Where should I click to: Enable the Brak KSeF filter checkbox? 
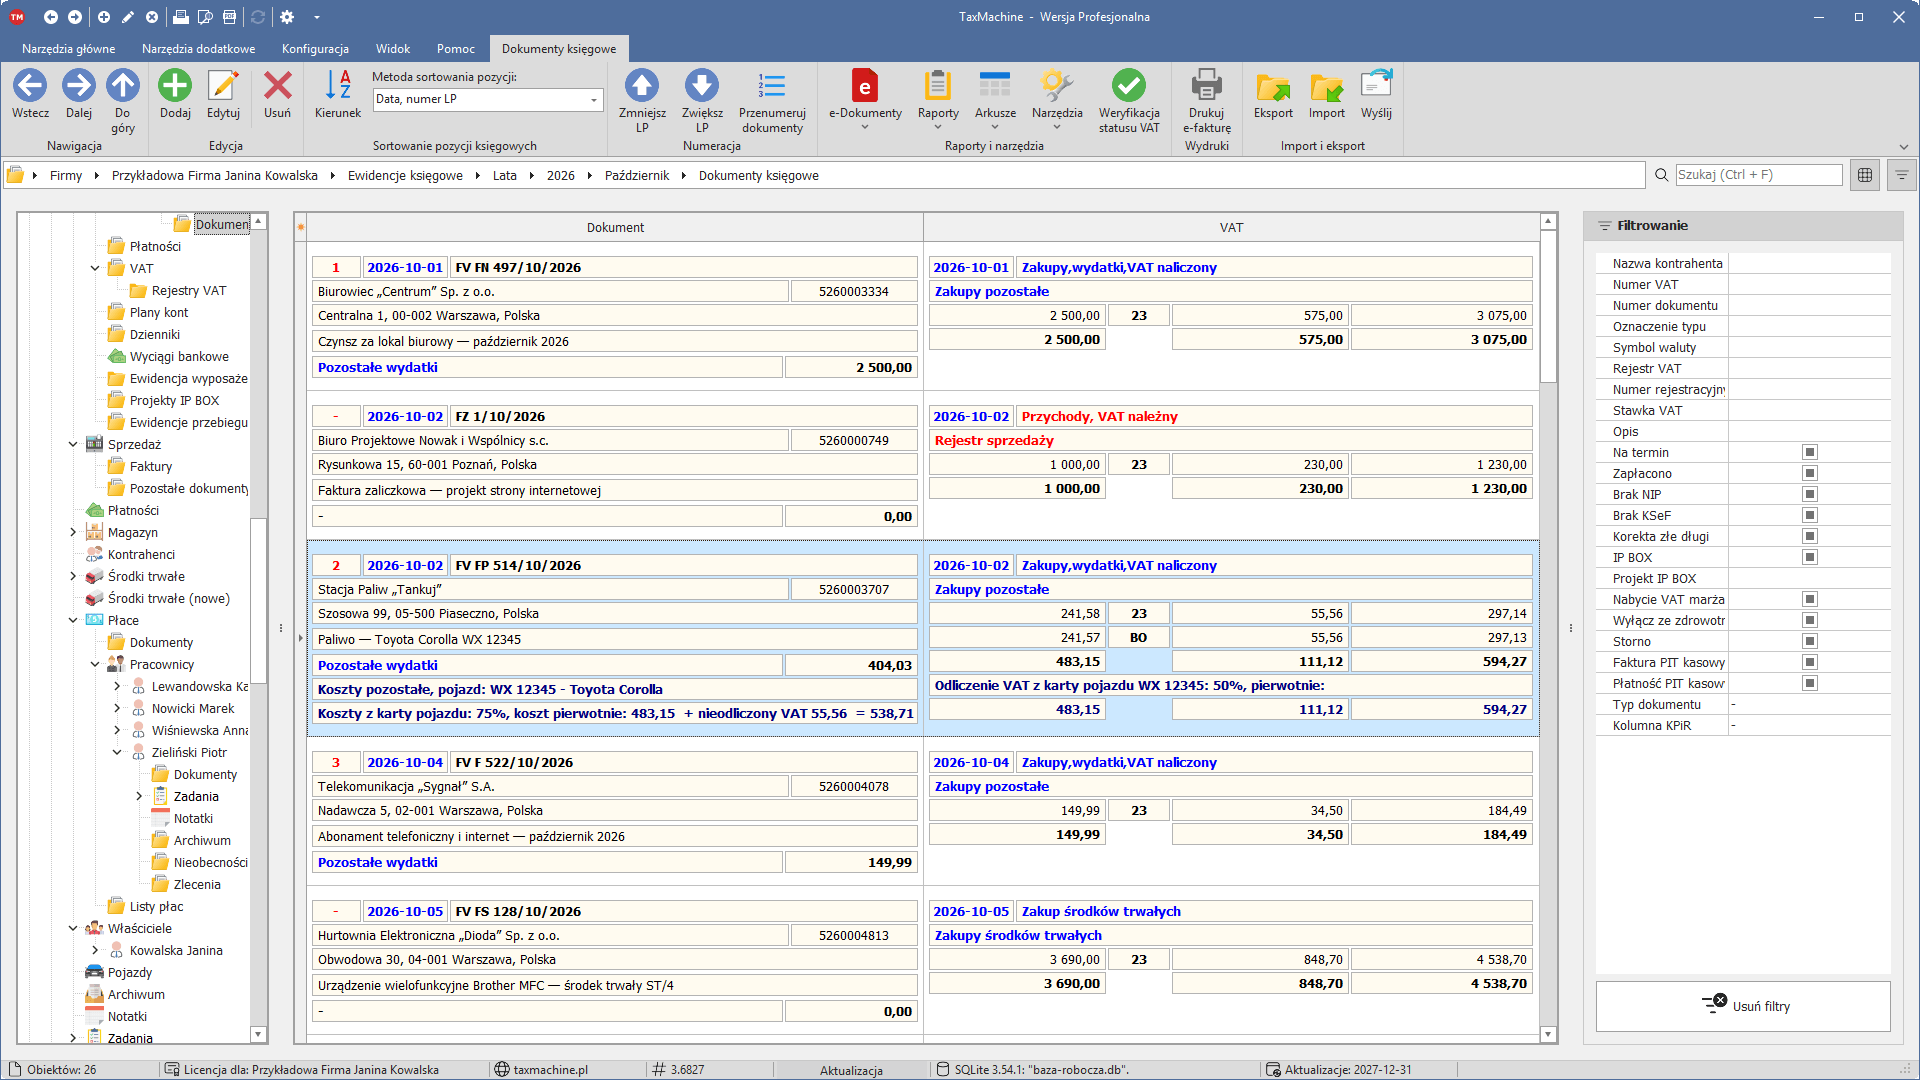(1810, 515)
